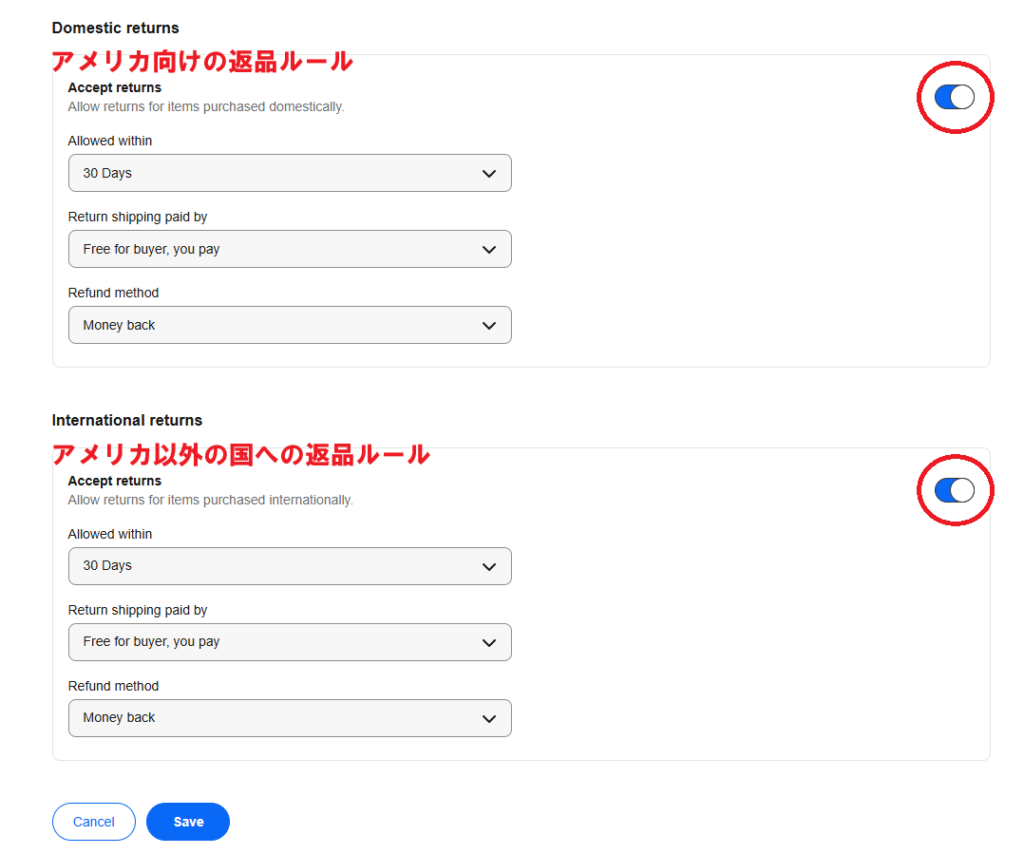This screenshot has height=854, width=1024.
Task: Open international Allowed within 30 Days dropdown
Action: pos(289,566)
